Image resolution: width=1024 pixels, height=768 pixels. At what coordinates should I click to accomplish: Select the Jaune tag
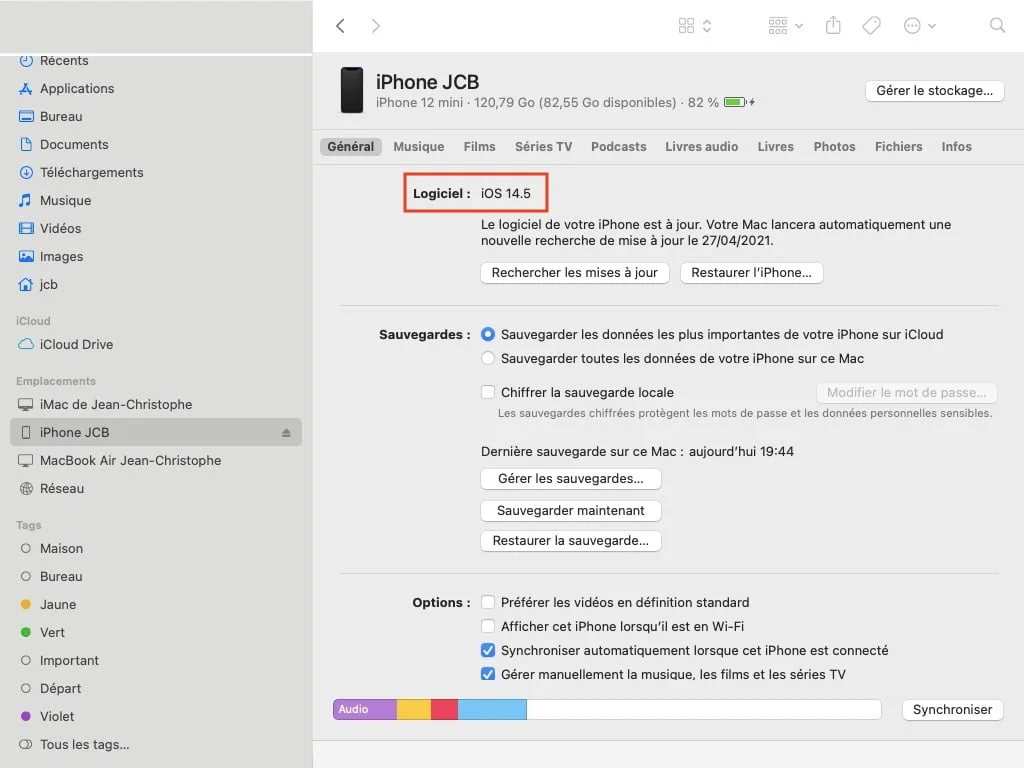pos(157,605)
